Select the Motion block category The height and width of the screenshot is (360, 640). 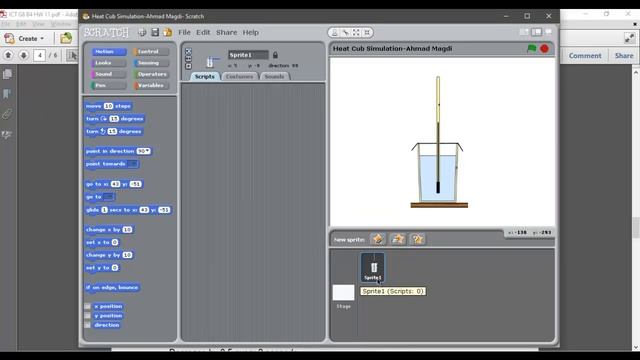pyautogui.click(x=109, y=52)
